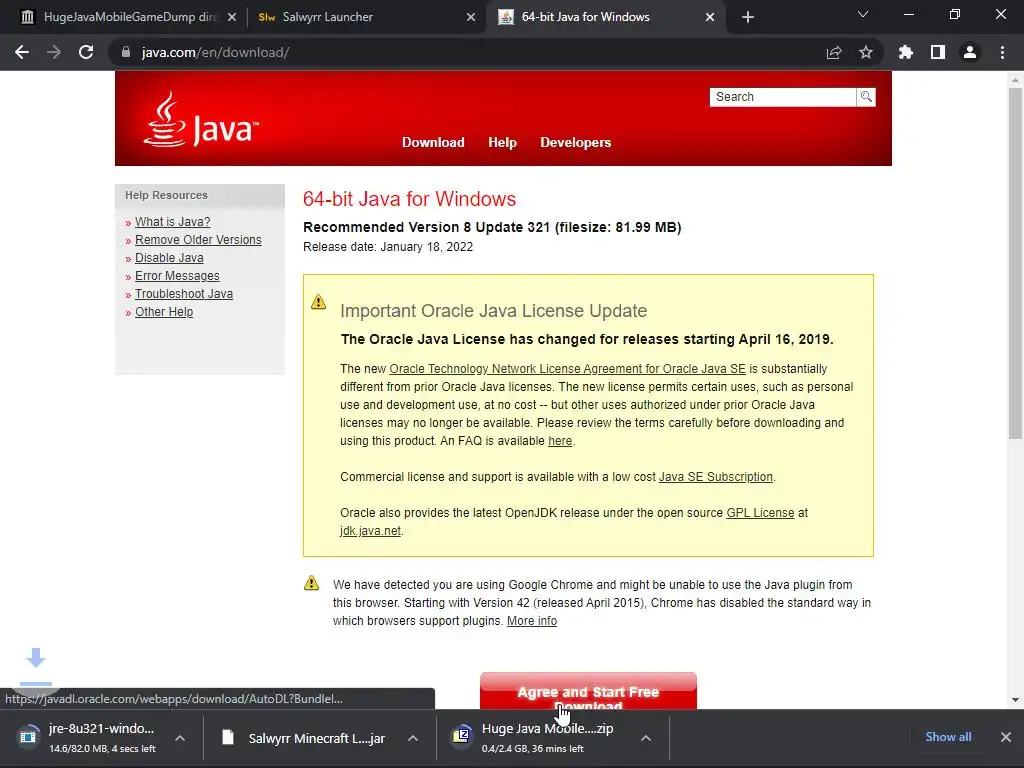The image size is (1024, 768).
Task: Click the tab search chevron in title bar
Action: click(863, 14)
